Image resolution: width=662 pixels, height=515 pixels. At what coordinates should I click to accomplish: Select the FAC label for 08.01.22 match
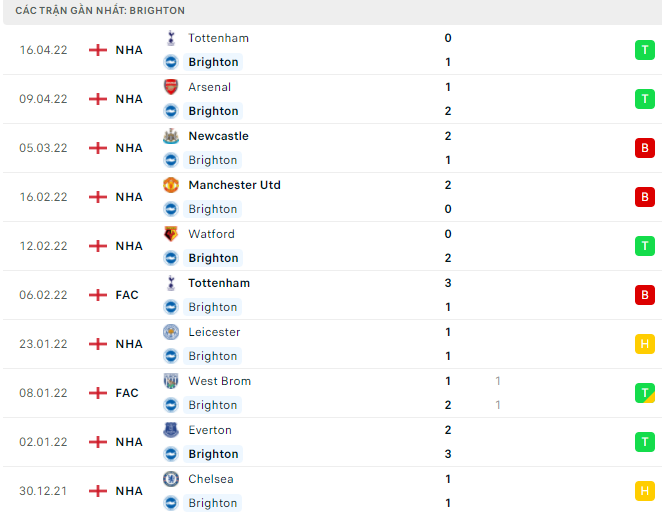pyautogui.click(x=127, y=393)
